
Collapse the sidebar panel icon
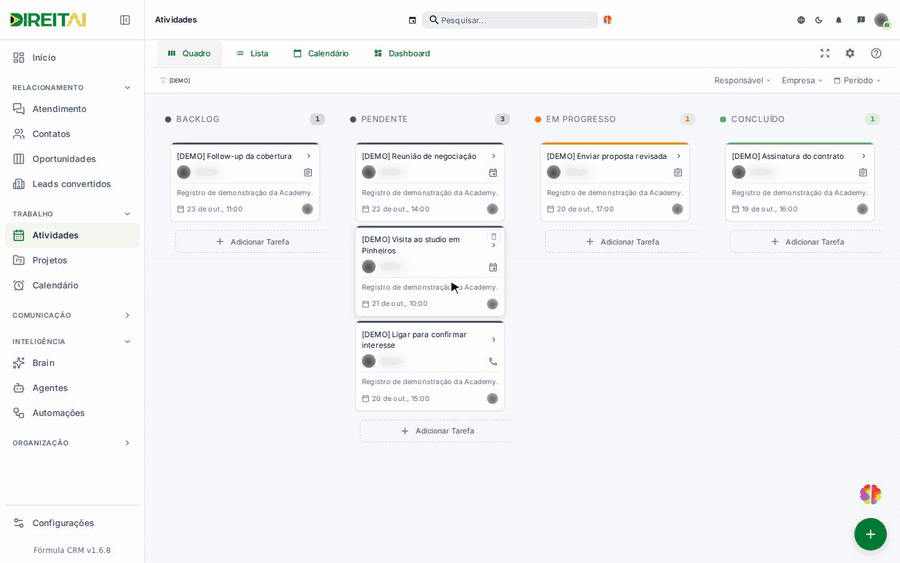pyautogui.click(x=125, y=20)
